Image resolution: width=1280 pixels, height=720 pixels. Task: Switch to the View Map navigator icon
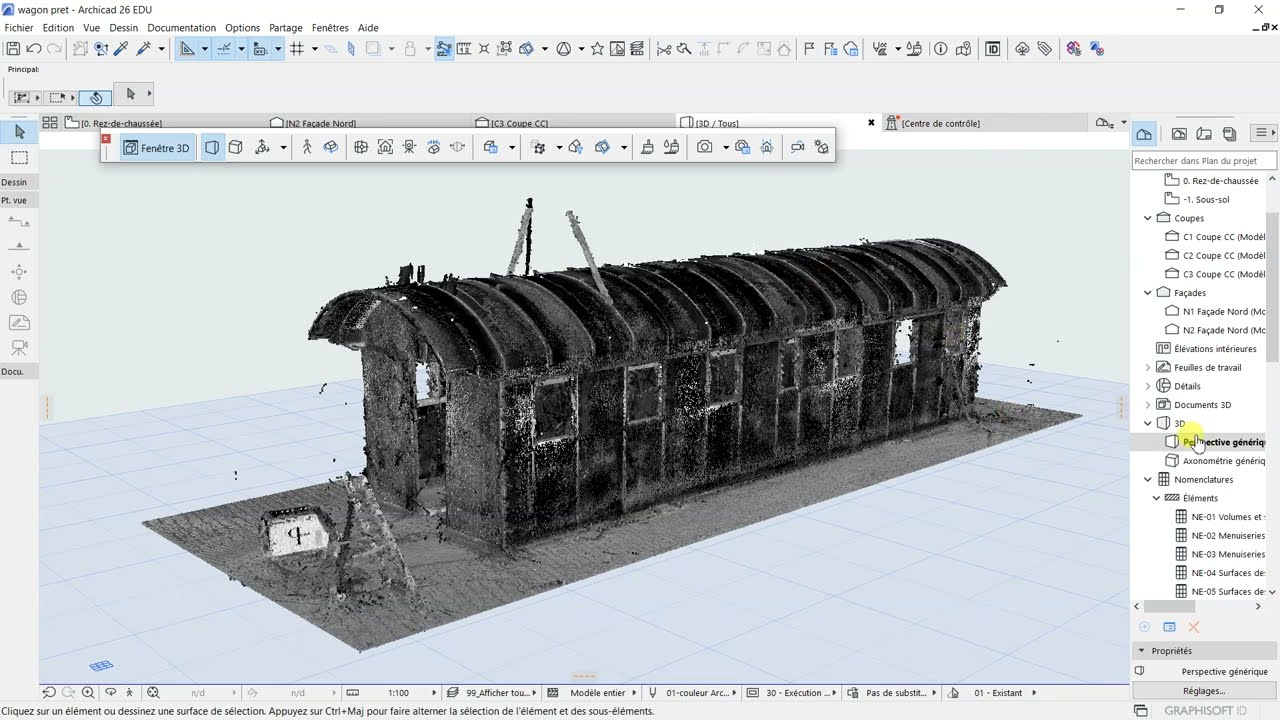point(1179,133)
